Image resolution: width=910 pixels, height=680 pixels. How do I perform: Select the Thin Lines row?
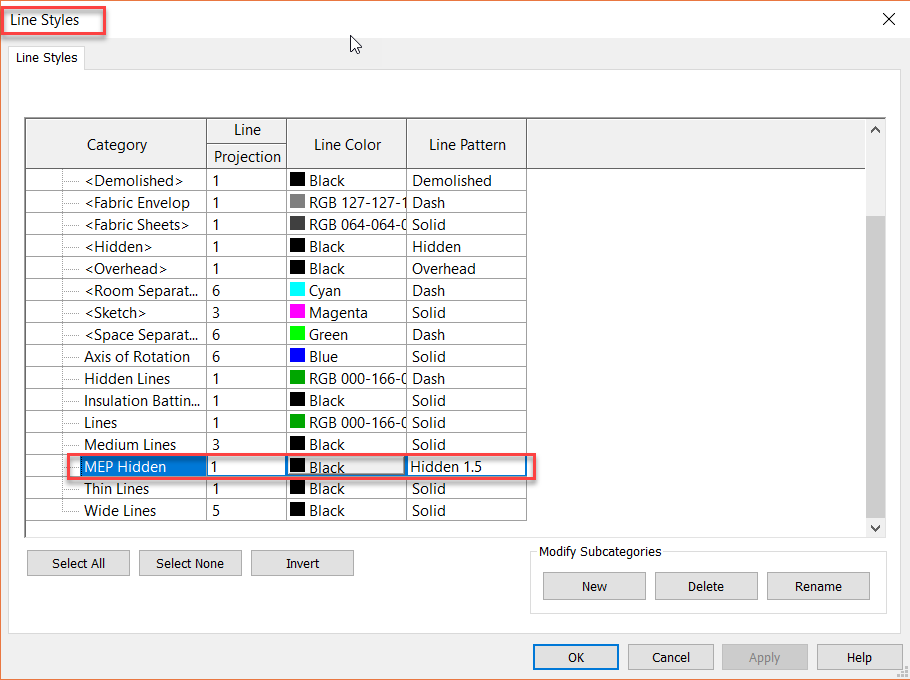click(117, 489)
